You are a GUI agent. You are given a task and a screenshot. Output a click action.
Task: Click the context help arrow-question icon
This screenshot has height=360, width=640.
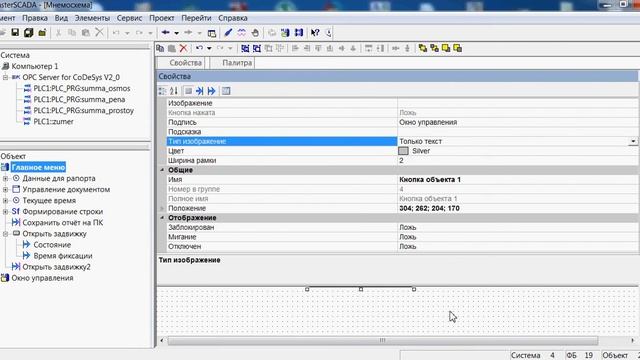tap(315, 33)
